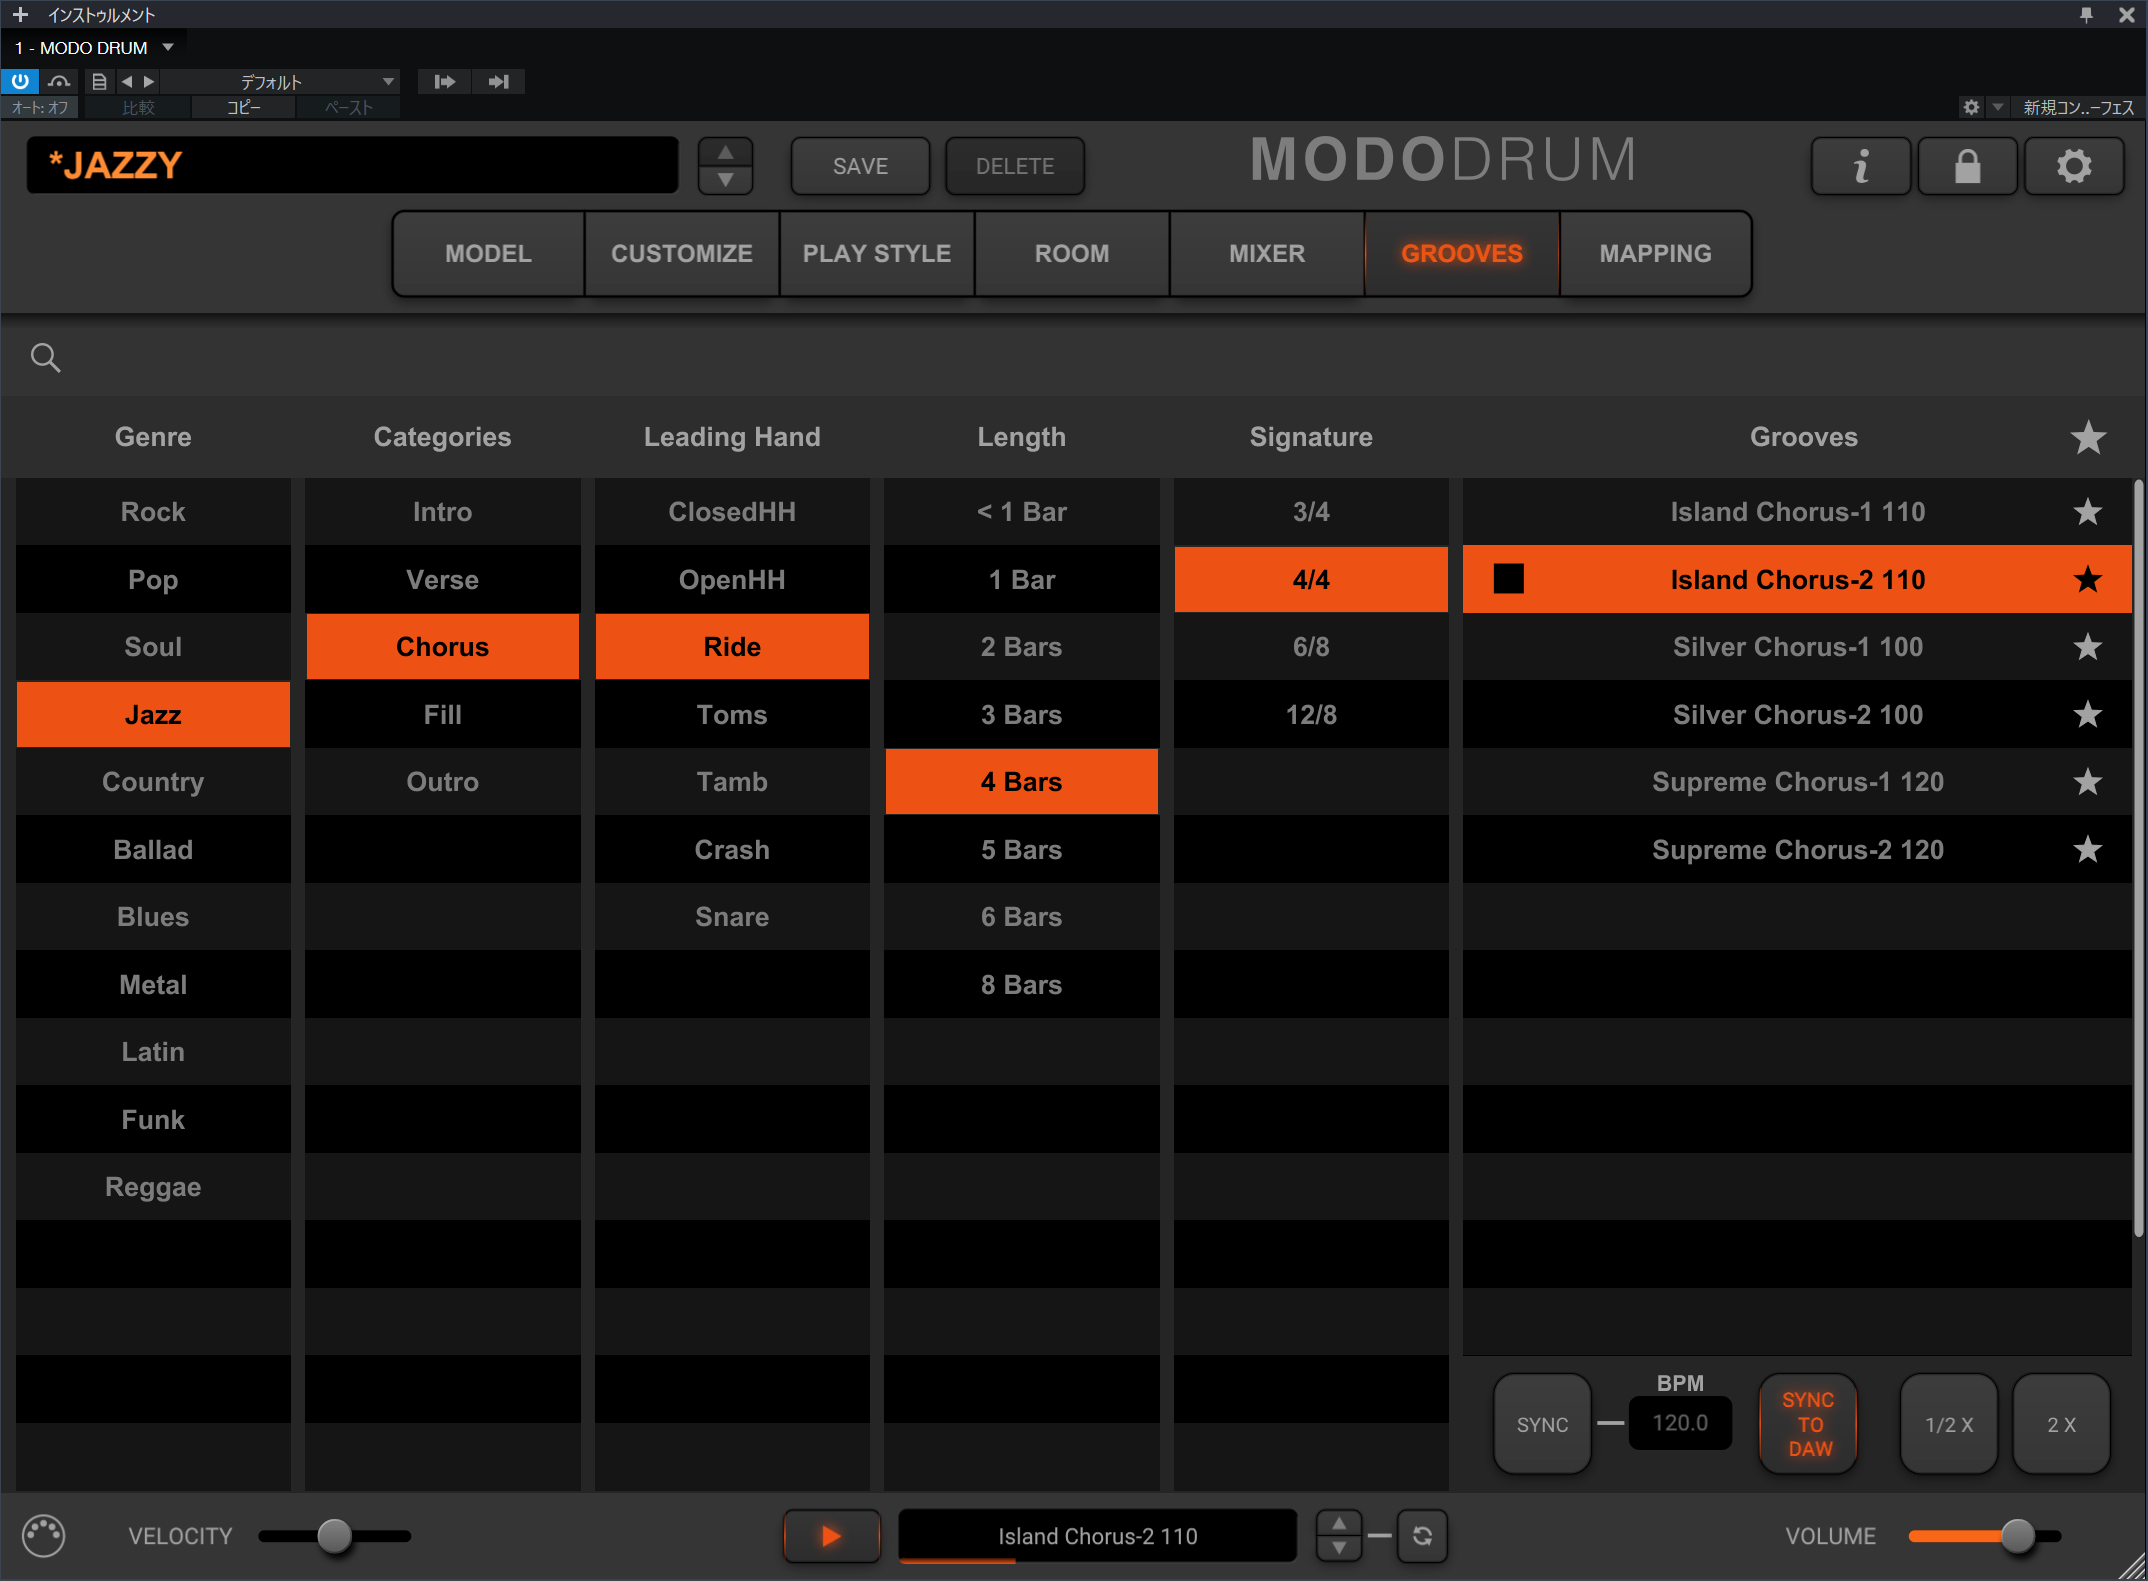The width and height of the screenshot is (2148, 1581).
Task: Toggle the plugin power bypass icon
Action: pyautogui.click(x=20, y=81)
